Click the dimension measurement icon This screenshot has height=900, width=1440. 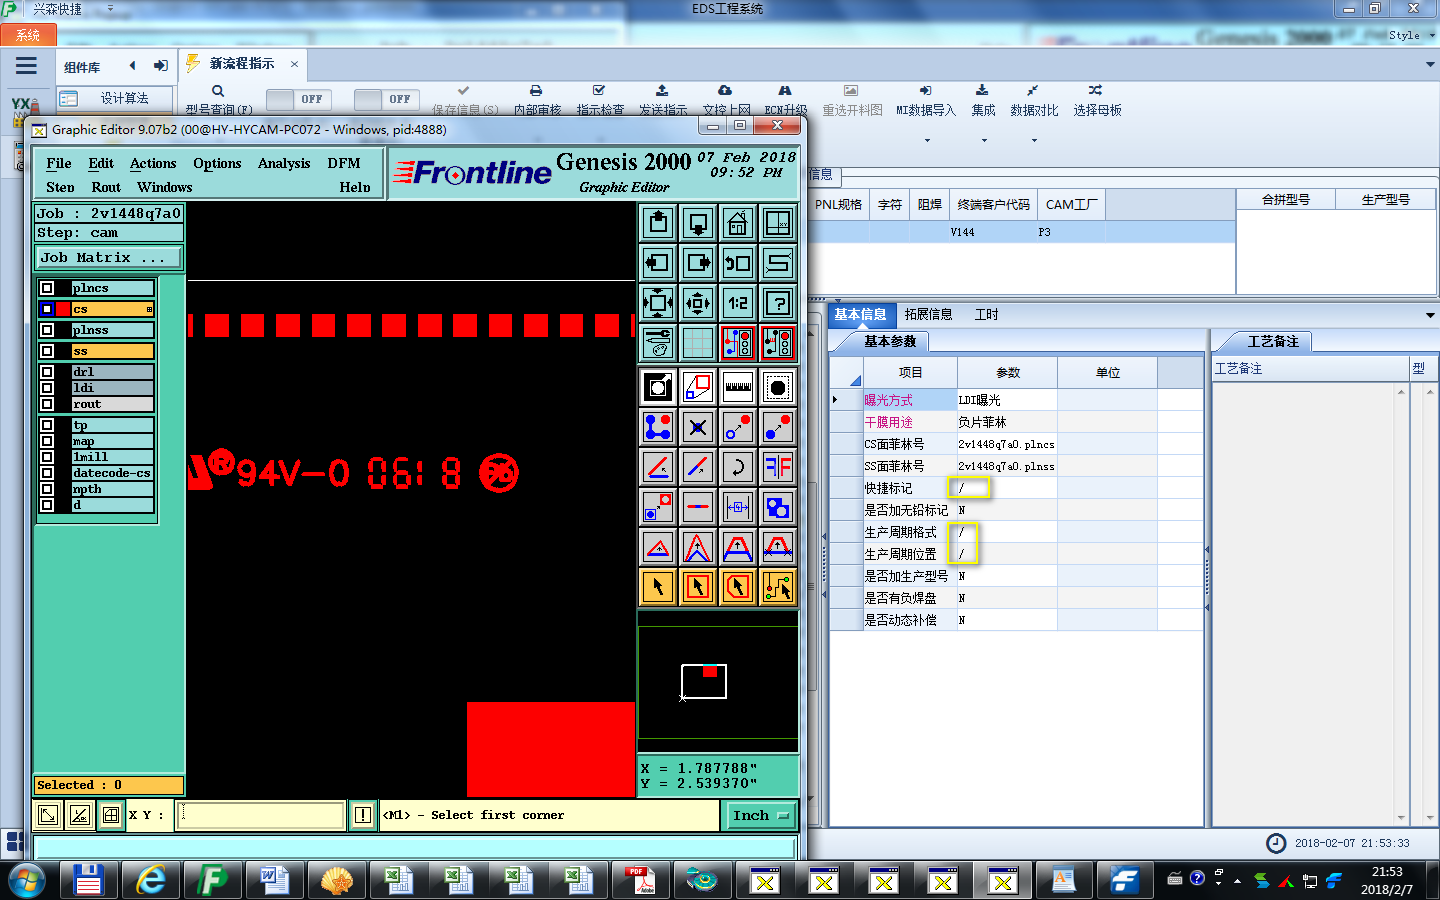click(x=738, y=507)
